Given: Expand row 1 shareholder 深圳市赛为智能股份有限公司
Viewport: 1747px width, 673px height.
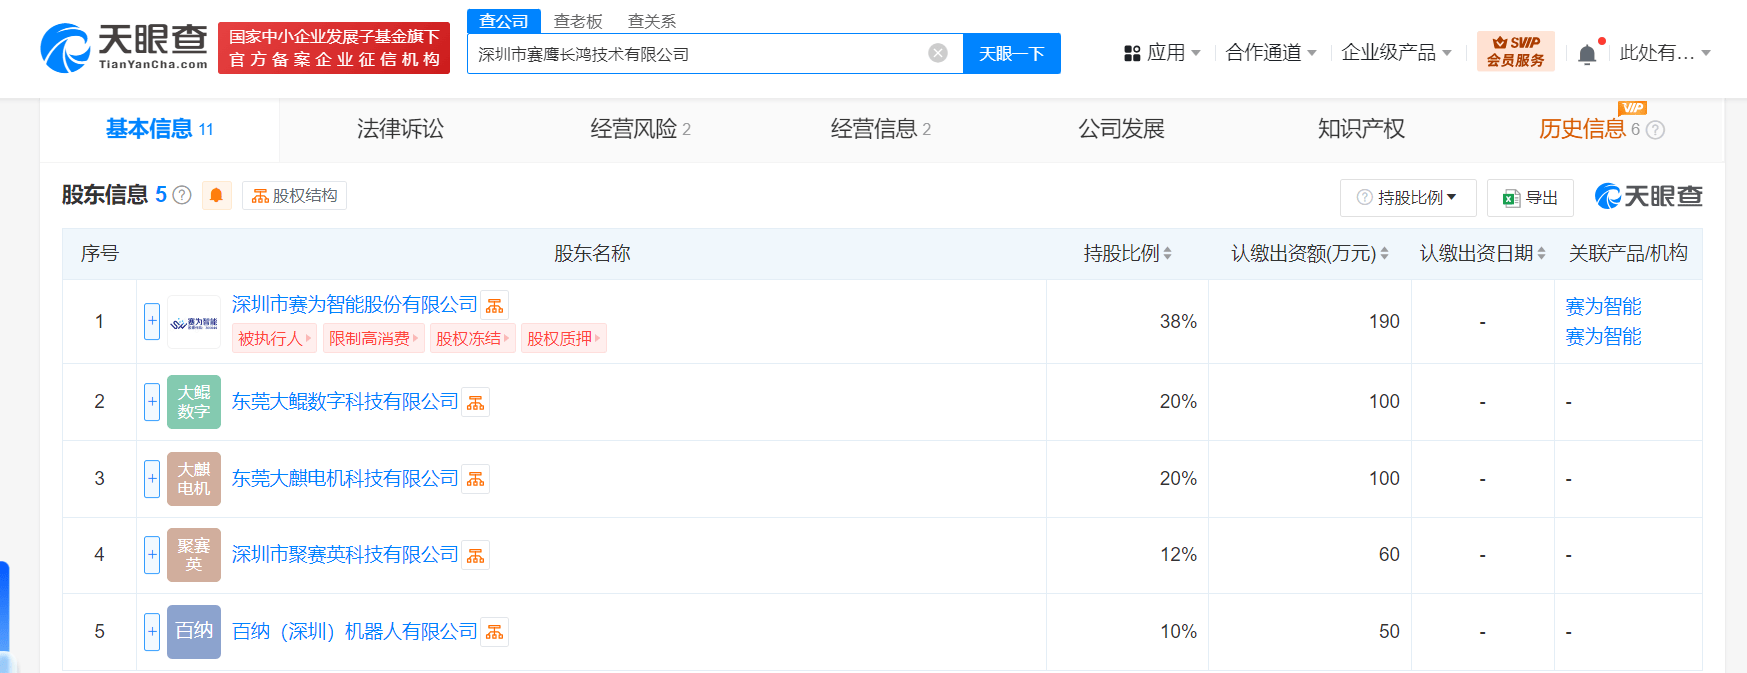Looking at the screenshot, I should tap(152, 321).
